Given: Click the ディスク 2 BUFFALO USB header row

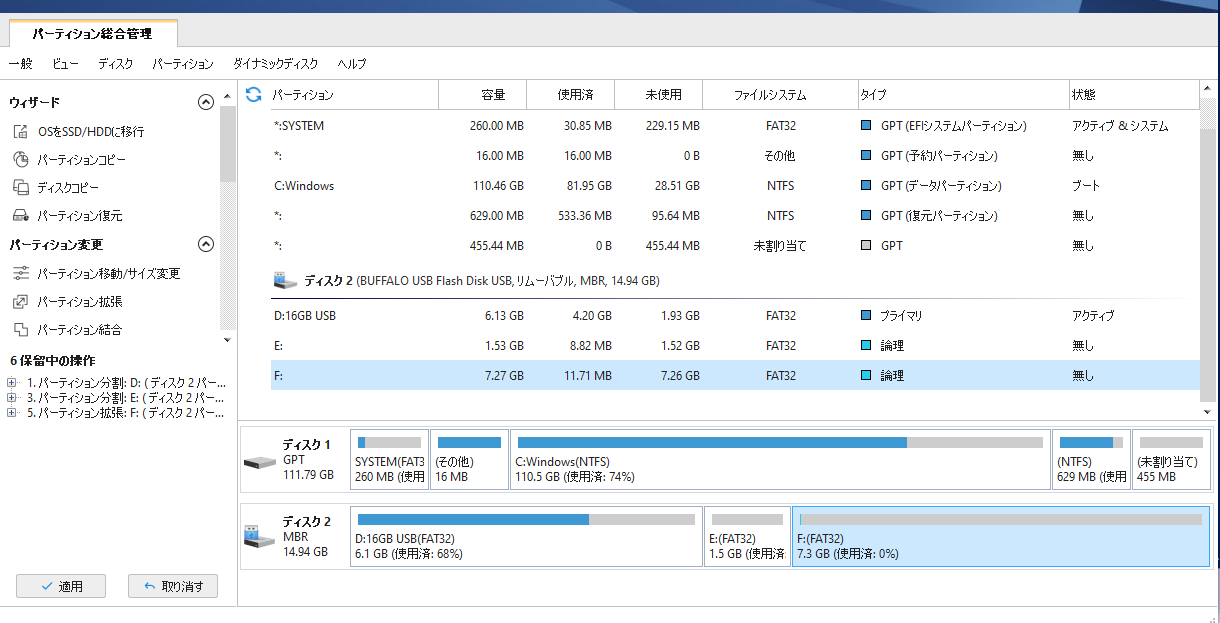Looking at the screenshot, I should (735, 281).
